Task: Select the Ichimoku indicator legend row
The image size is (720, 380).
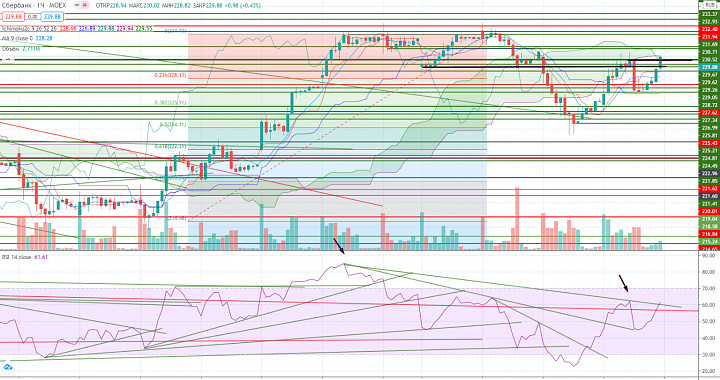Action: click(x=77, y=28)
